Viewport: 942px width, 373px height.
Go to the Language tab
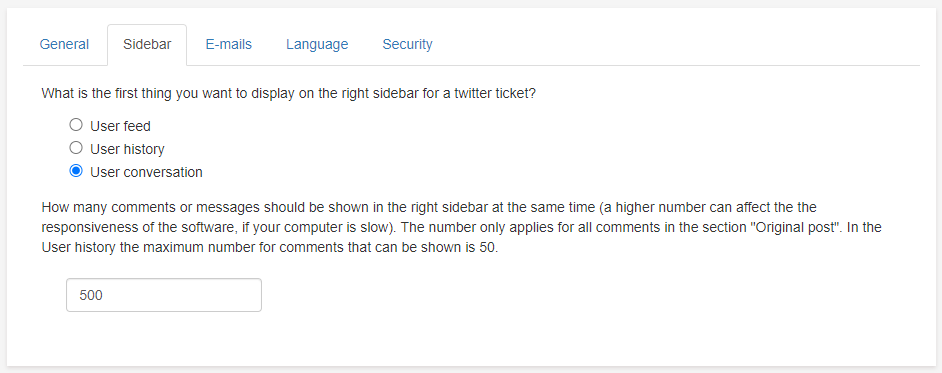(x=317, y=44)
